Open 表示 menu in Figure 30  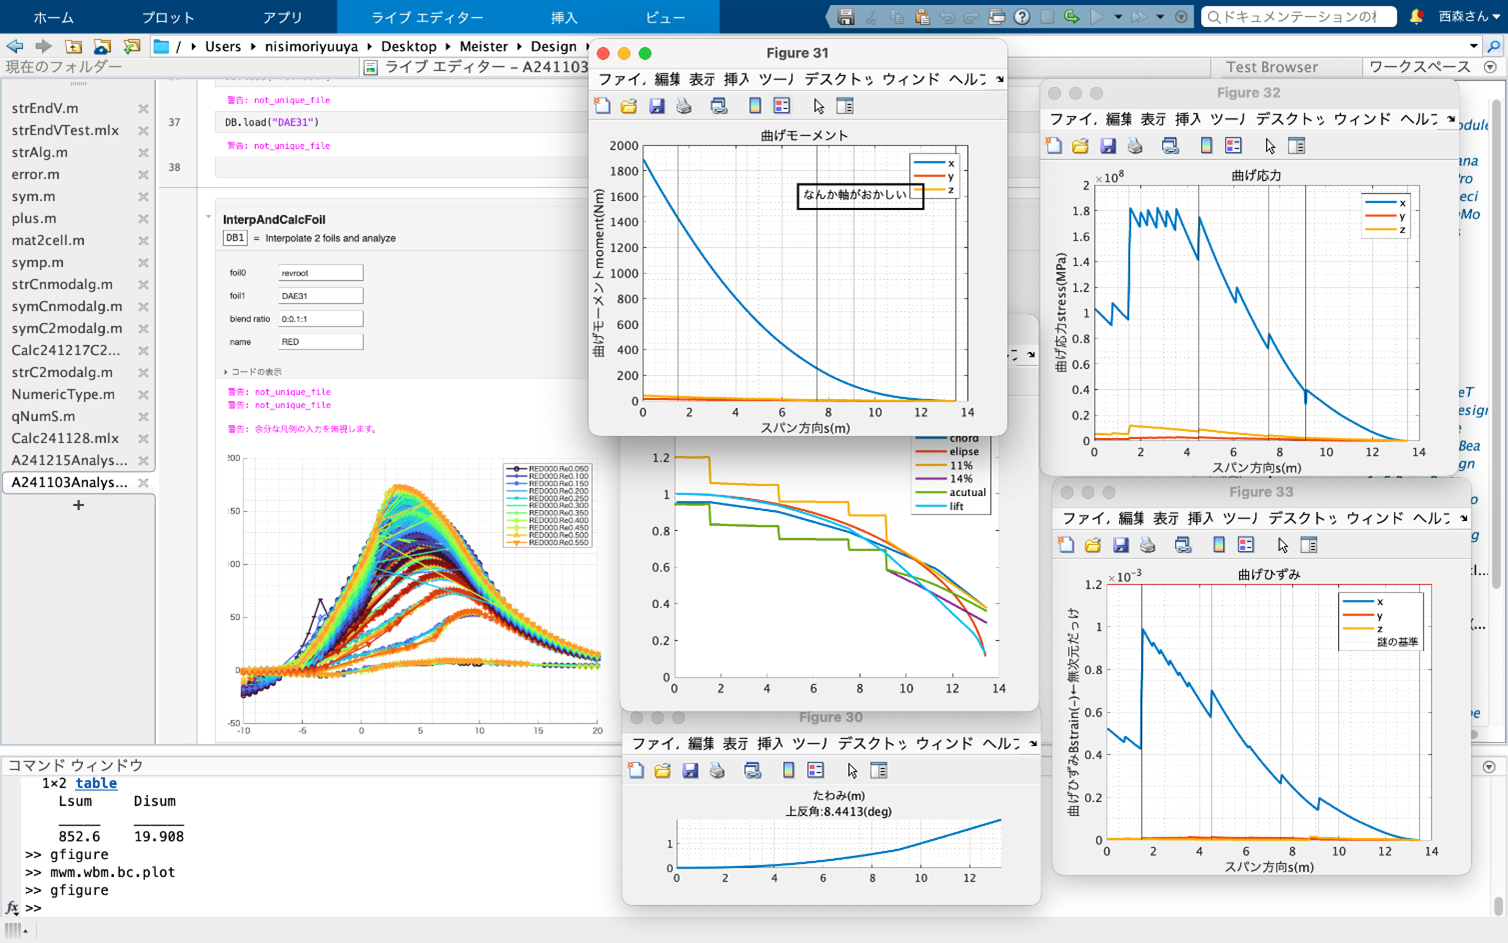(736, 743)
